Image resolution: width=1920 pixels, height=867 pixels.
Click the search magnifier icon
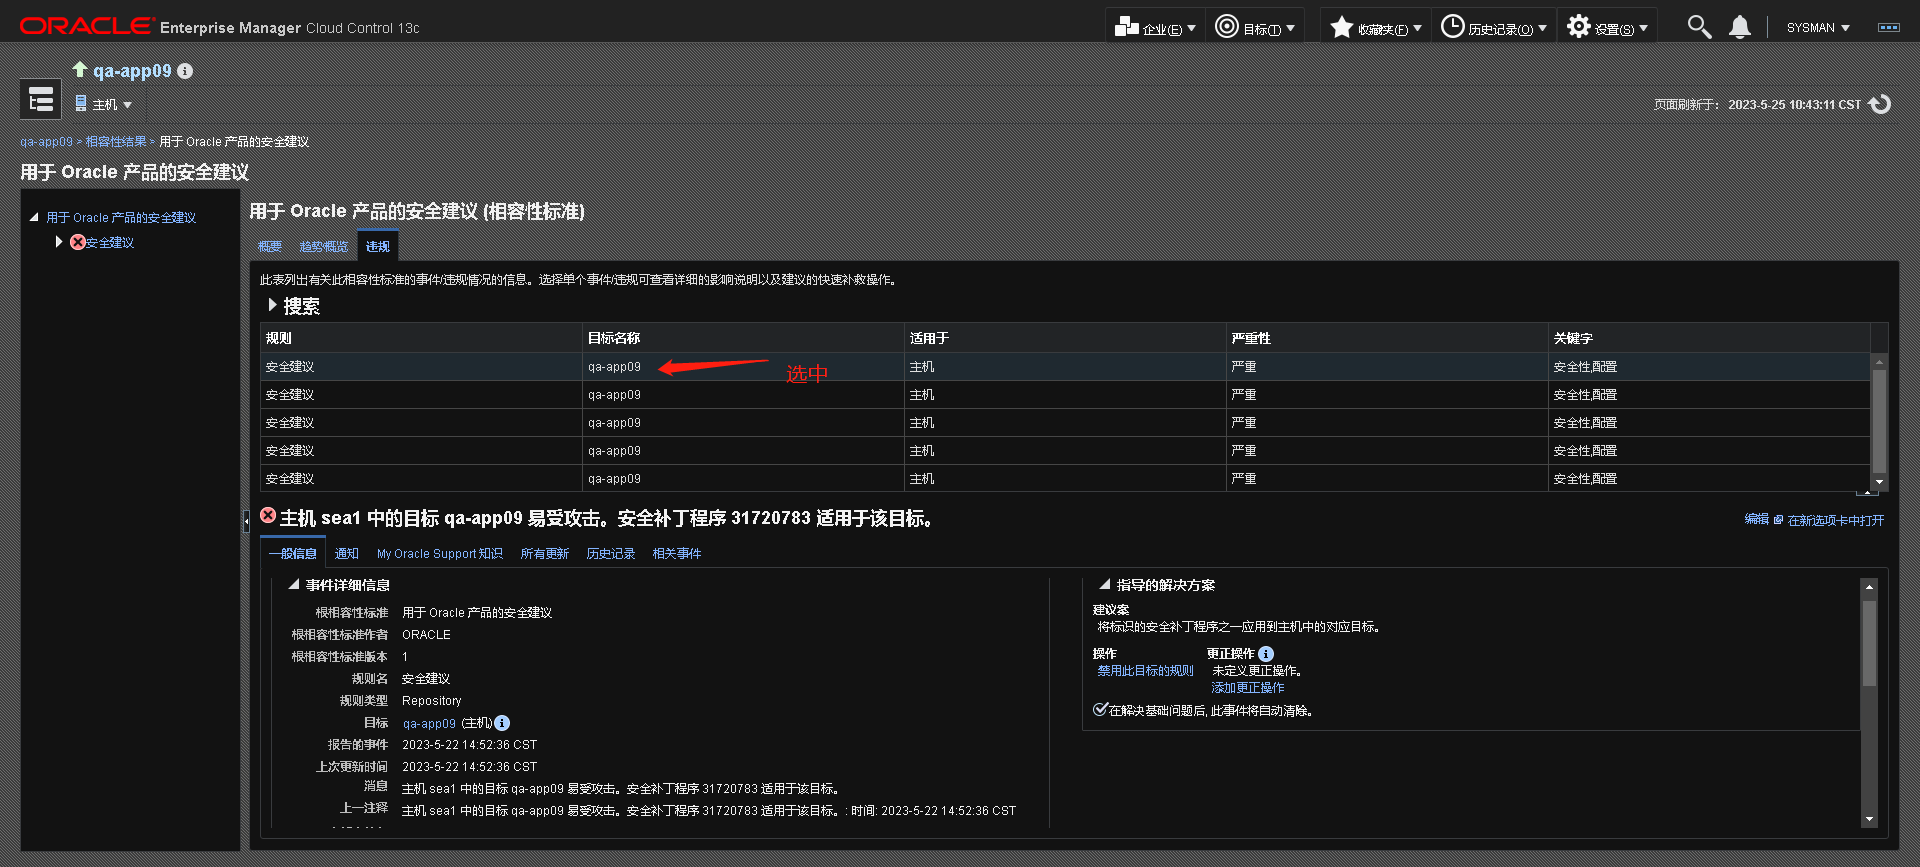1699,27
